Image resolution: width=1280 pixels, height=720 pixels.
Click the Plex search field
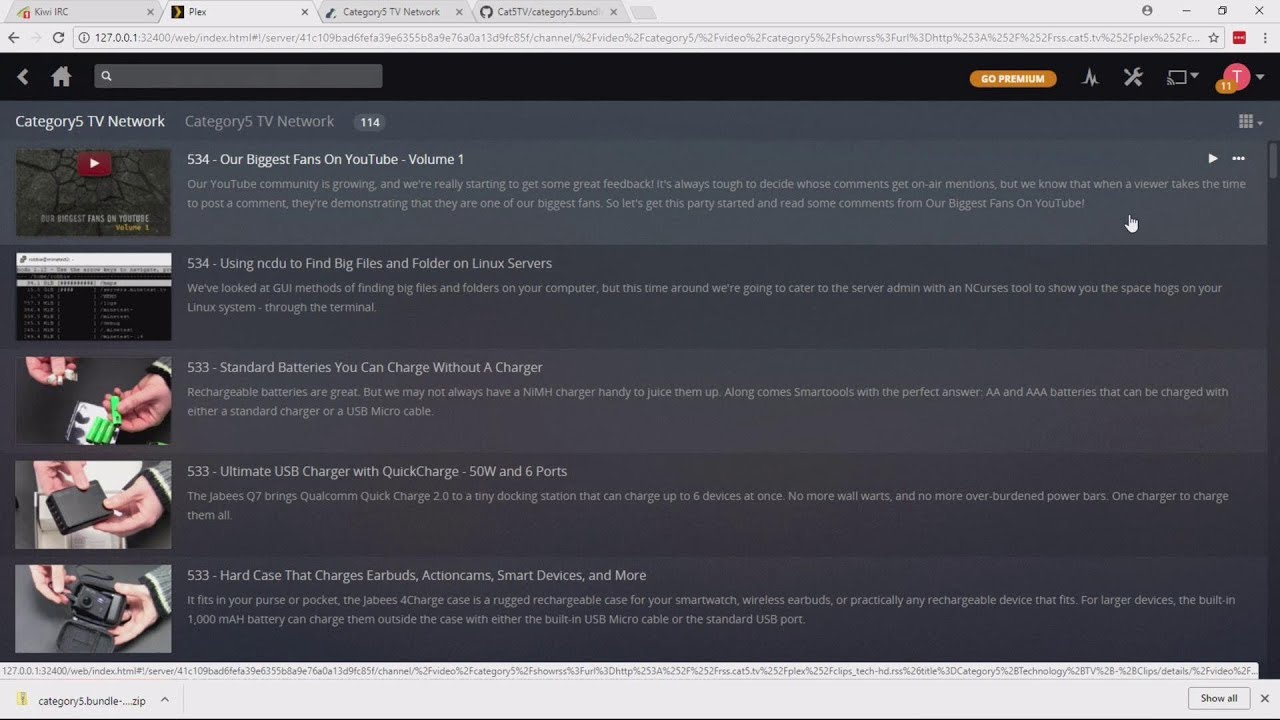click(x=238, y=76)
